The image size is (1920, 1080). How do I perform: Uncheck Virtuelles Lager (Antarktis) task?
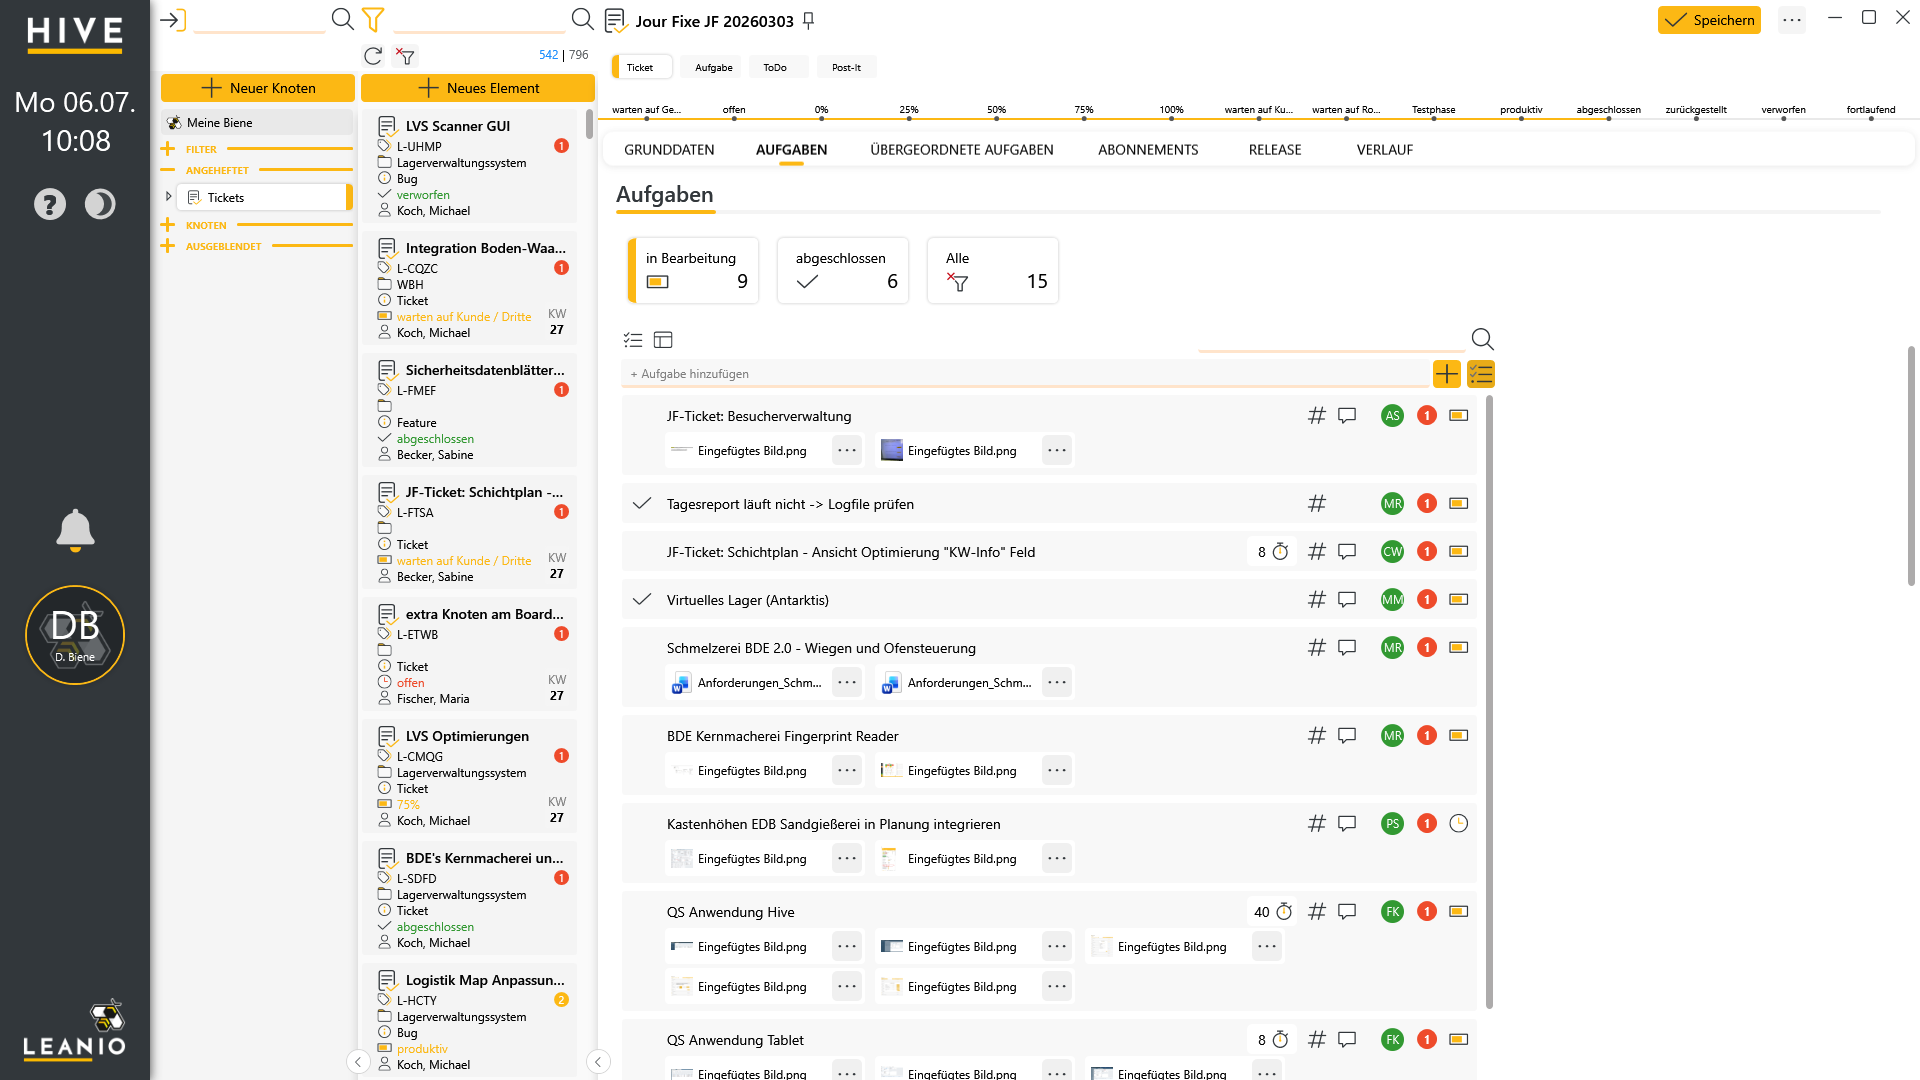642,599
